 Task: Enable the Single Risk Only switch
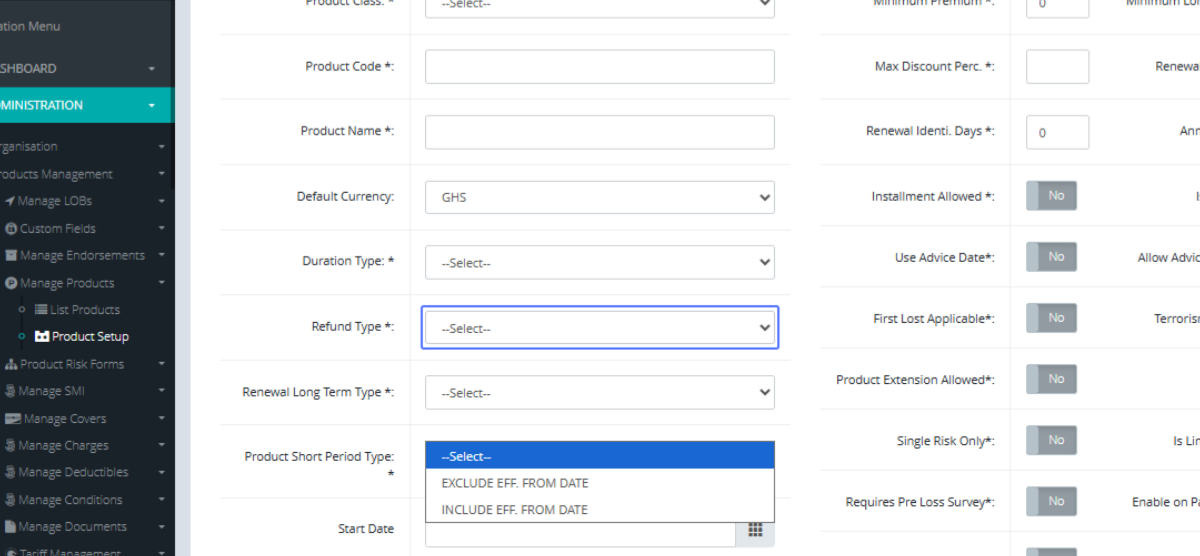(x=1051, y=440)
